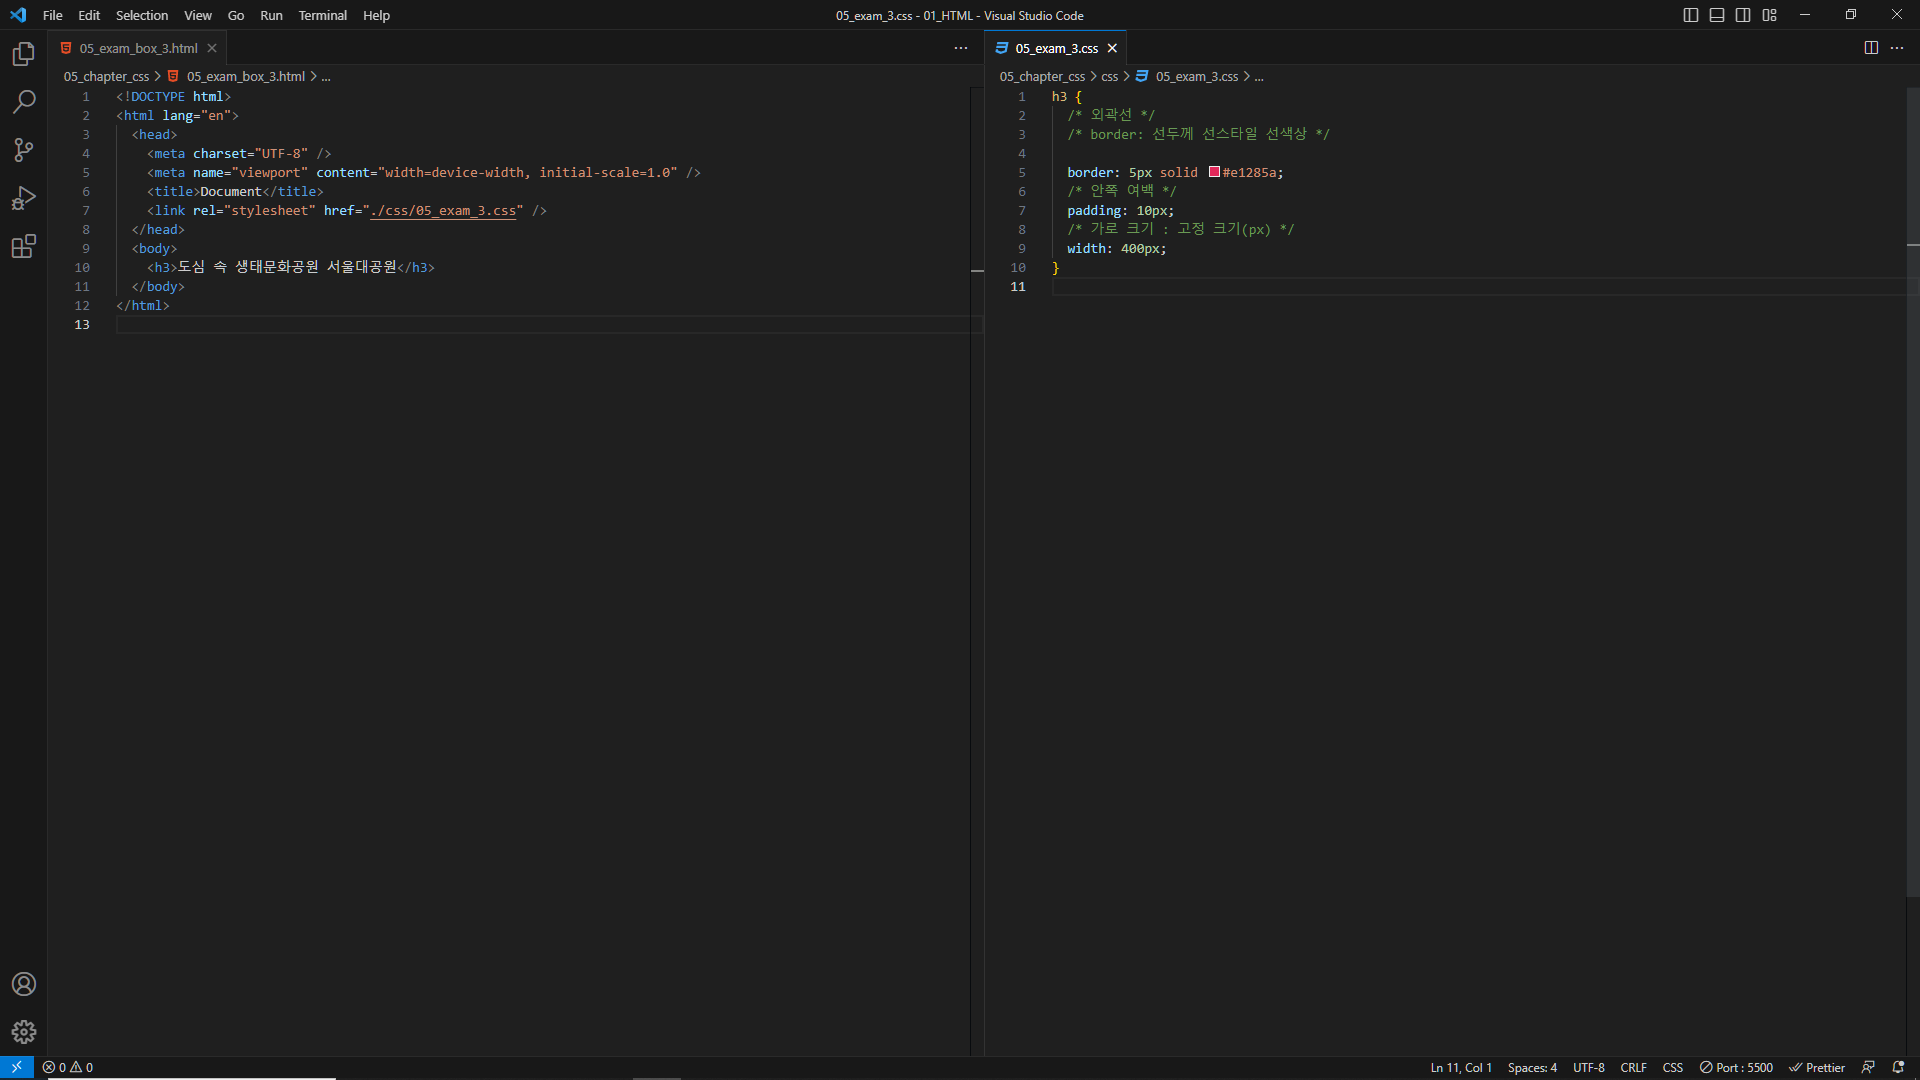
Task: Open the Search view icon
Action: click(x=24, y=102)
